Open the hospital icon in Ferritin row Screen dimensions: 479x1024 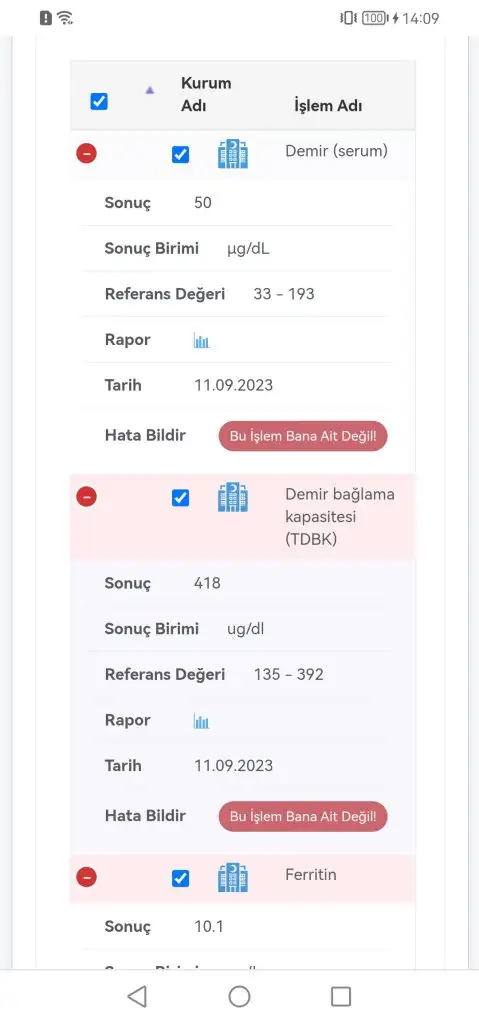(x=233, y=878)
